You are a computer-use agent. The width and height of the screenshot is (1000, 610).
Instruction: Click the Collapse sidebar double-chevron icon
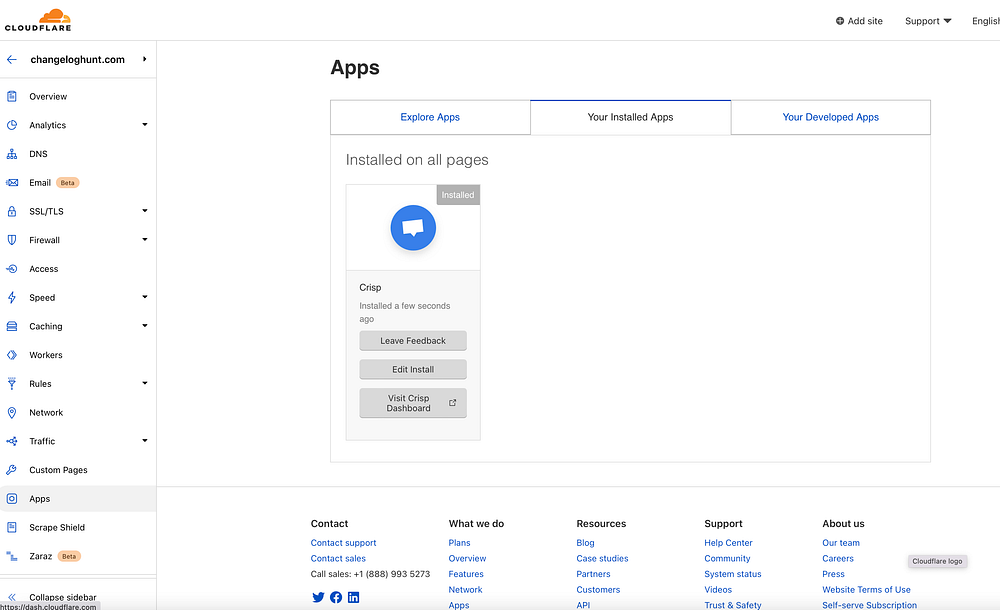[x=11, y=597]
